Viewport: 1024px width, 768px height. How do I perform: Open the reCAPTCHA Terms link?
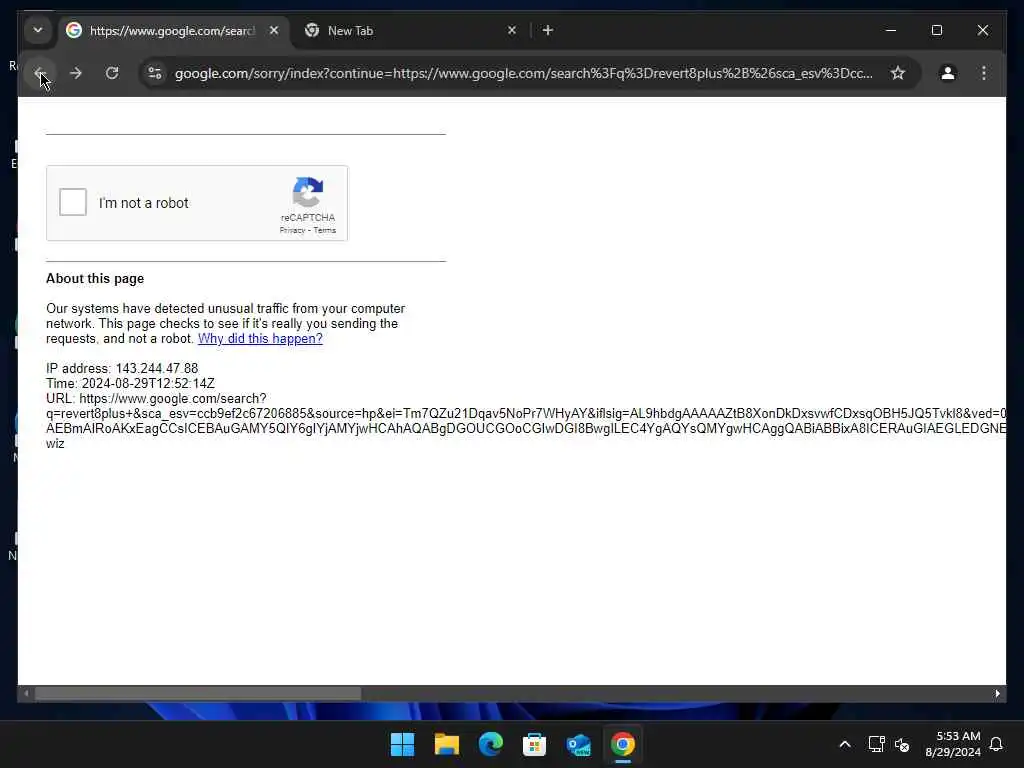tap(325, 231)
